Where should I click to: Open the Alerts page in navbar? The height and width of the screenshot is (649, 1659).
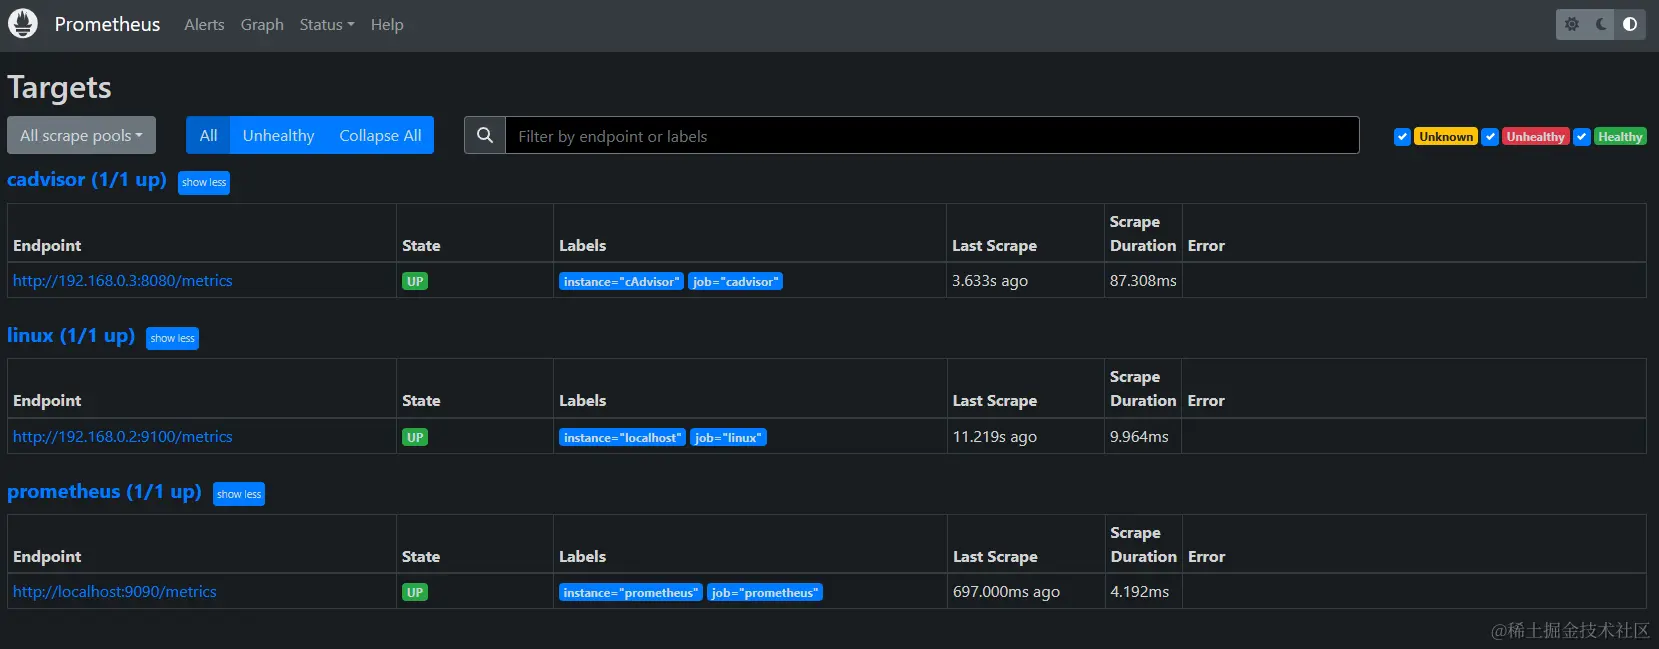click(x=204, y=25)
